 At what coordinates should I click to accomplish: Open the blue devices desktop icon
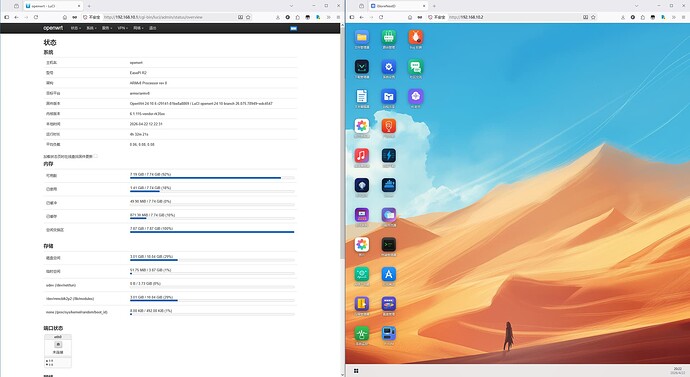pos(389,333)
